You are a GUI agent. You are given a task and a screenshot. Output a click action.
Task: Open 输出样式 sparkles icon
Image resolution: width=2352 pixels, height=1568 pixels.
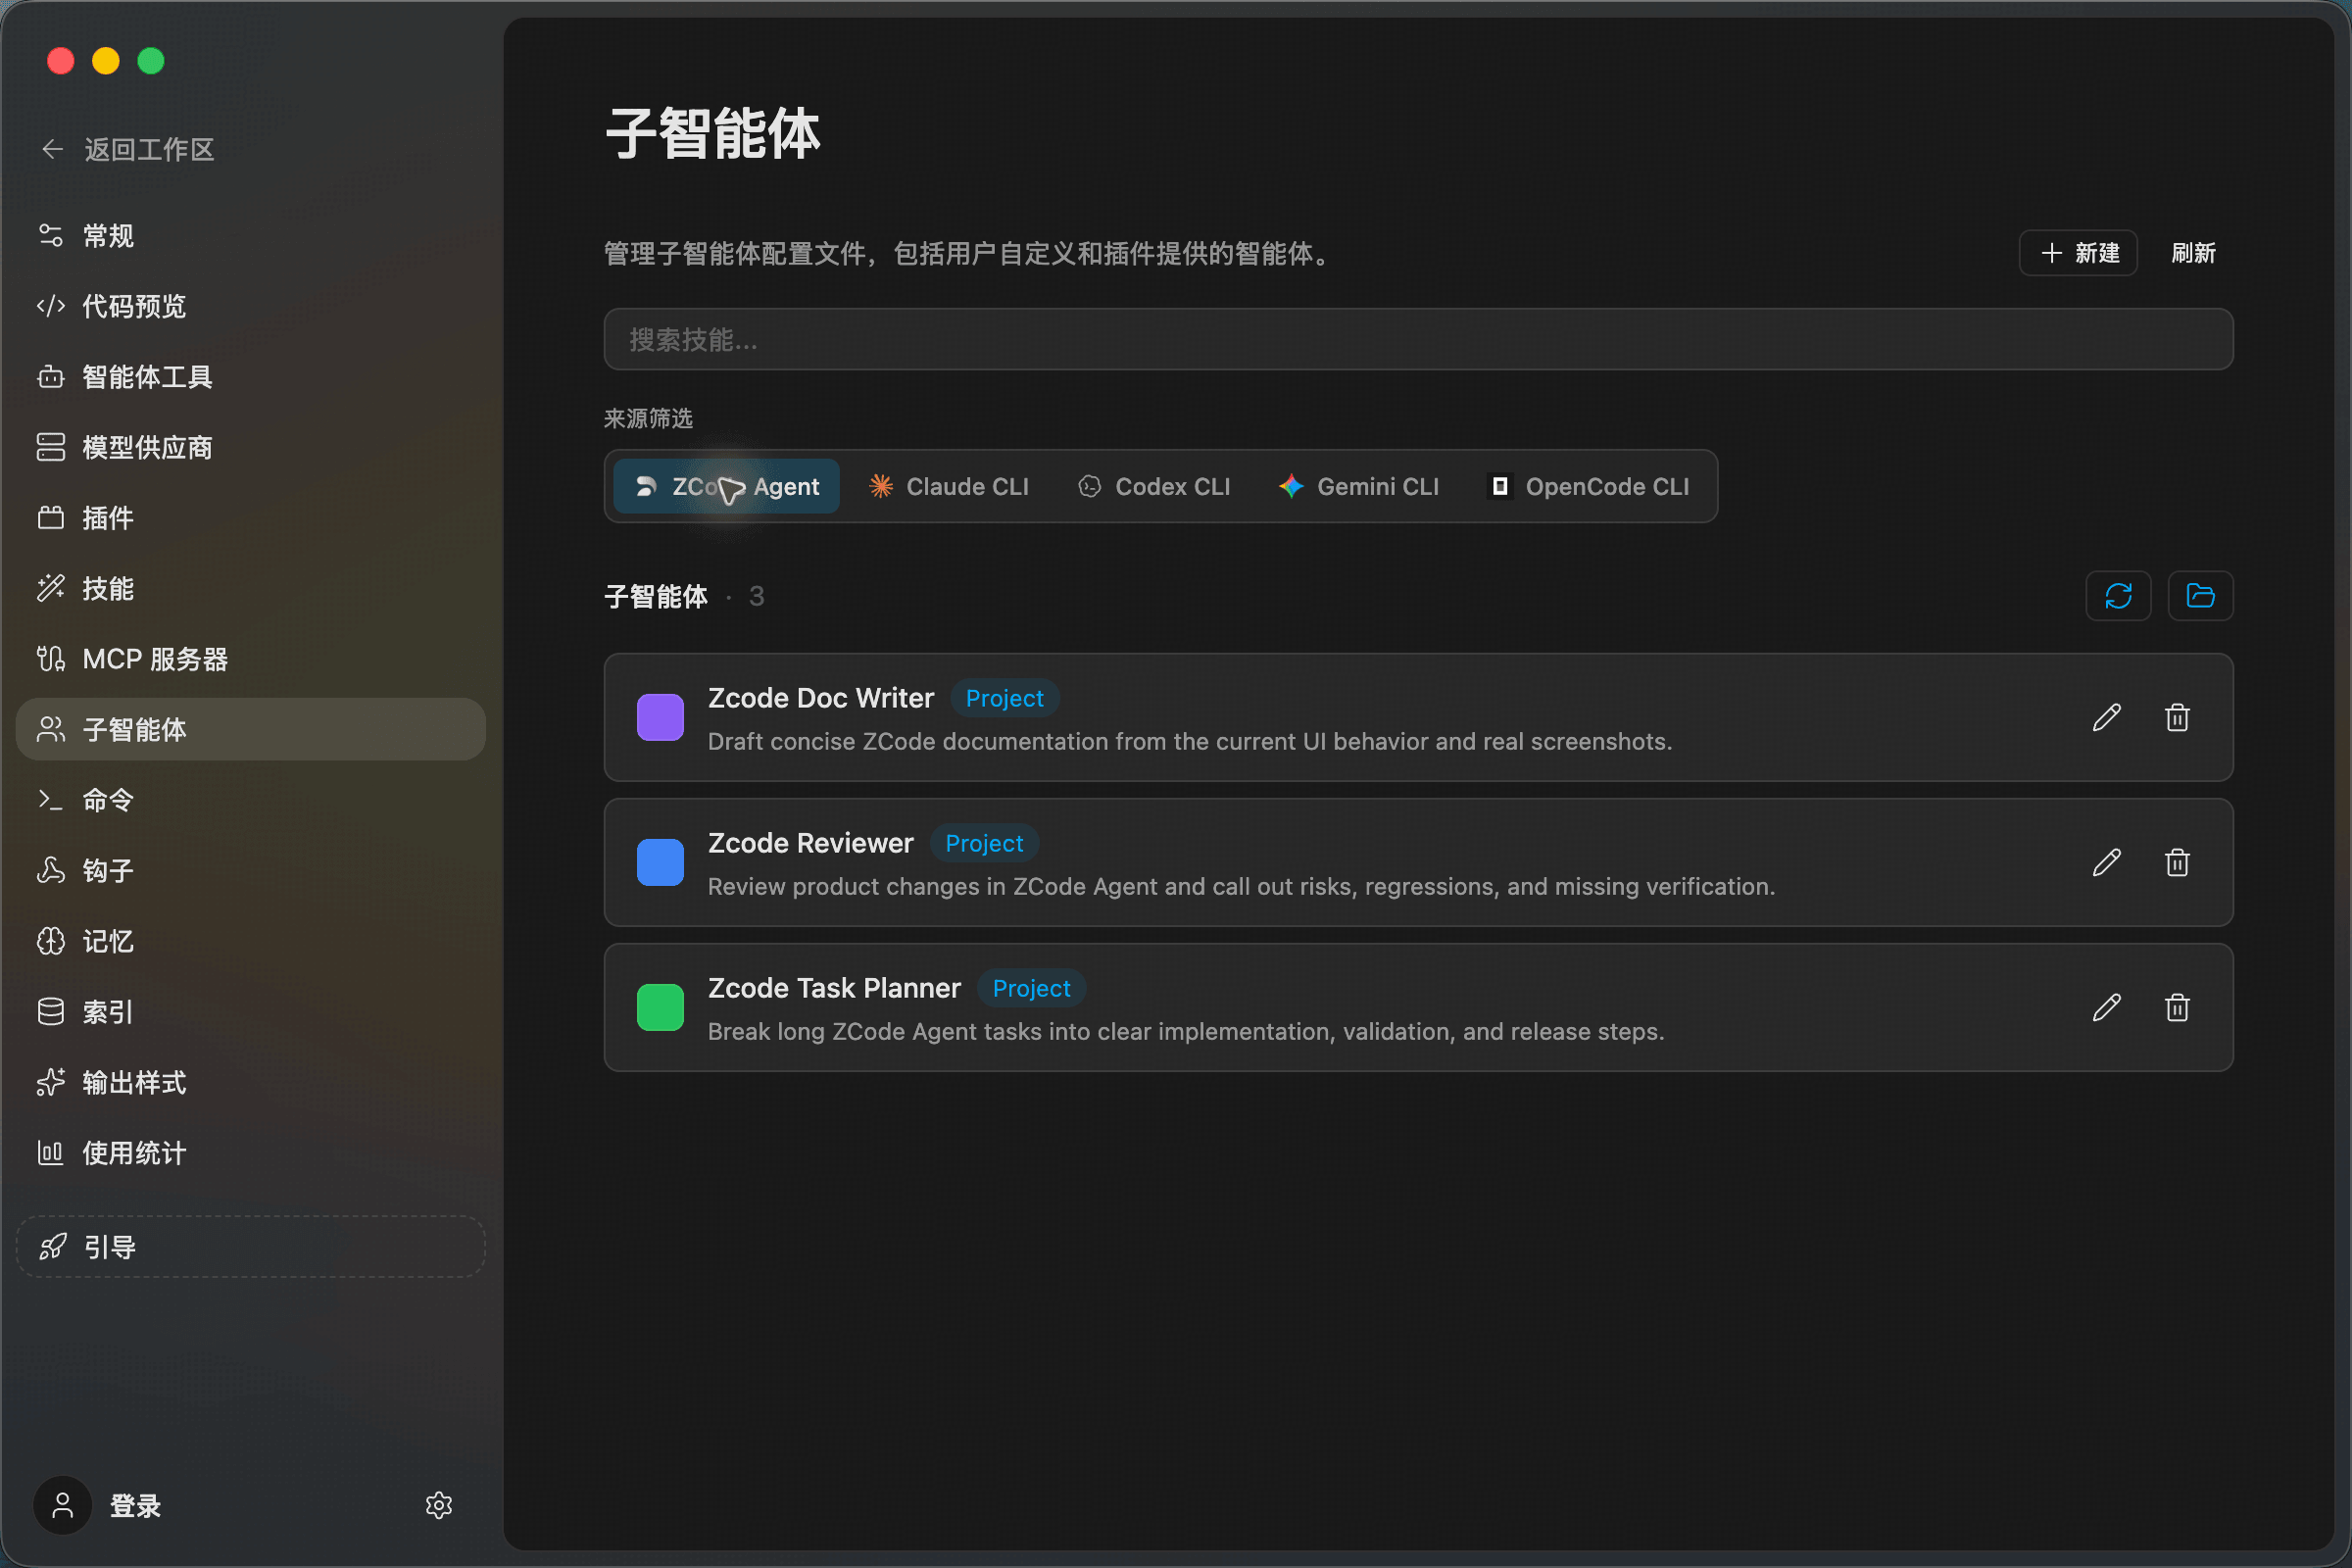pyautogui.click(x=51, y=1082)
